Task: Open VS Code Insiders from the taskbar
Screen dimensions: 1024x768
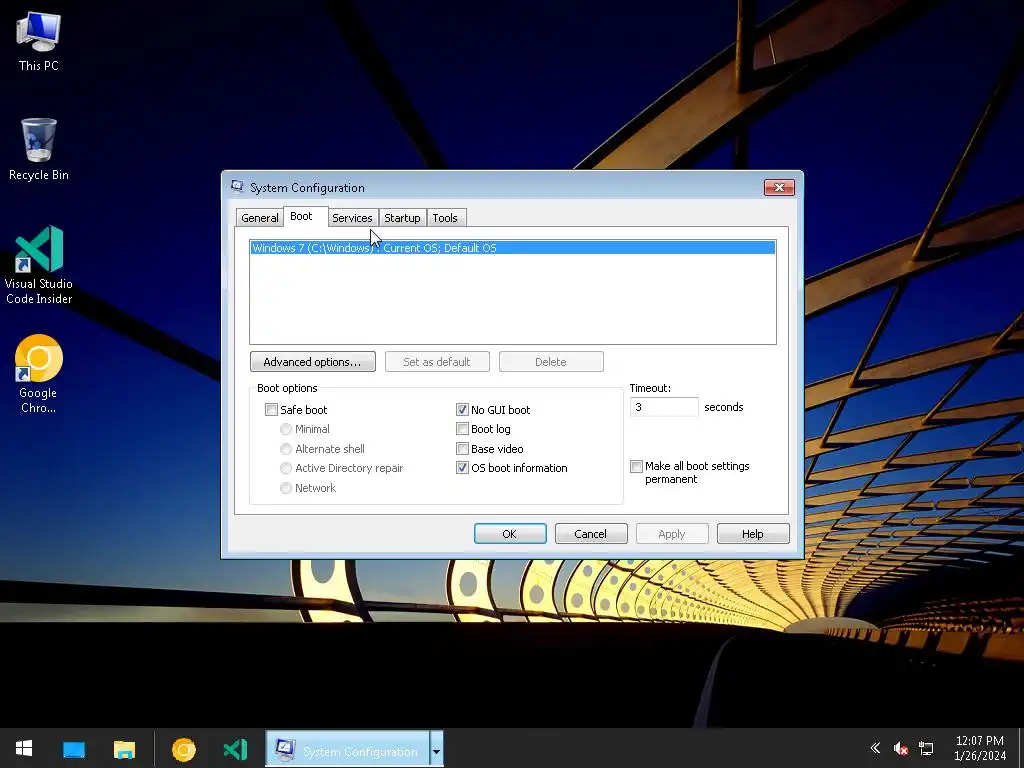Action: coord(235,749)
